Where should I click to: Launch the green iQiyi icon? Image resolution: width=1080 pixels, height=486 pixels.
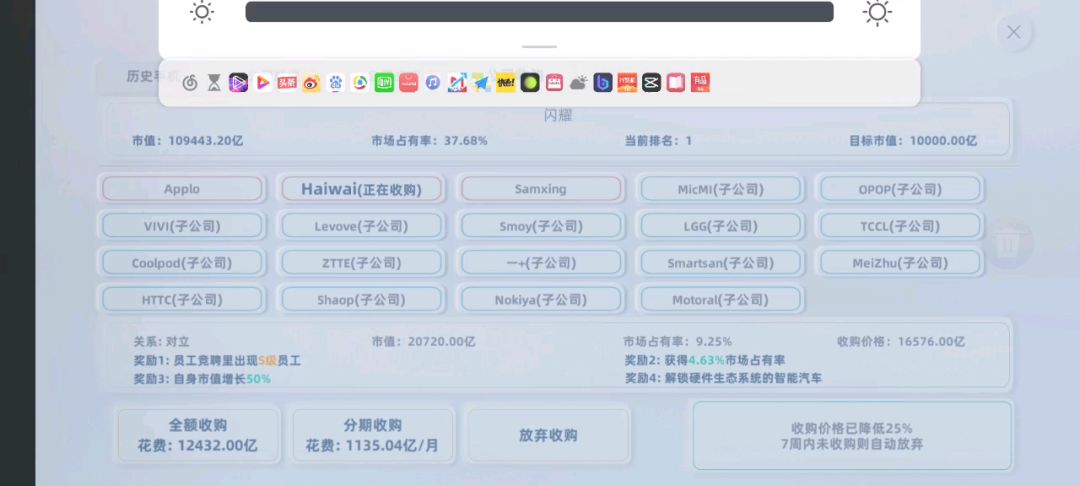(384, 83)
